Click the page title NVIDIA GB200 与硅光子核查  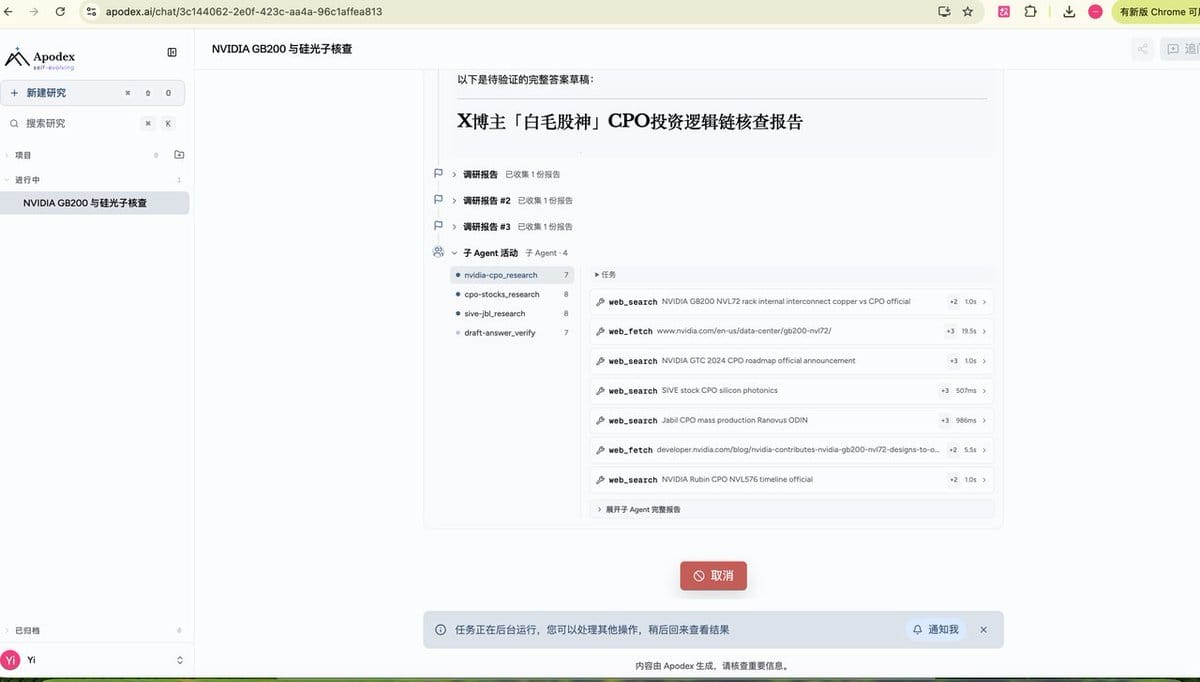[282, 49]
